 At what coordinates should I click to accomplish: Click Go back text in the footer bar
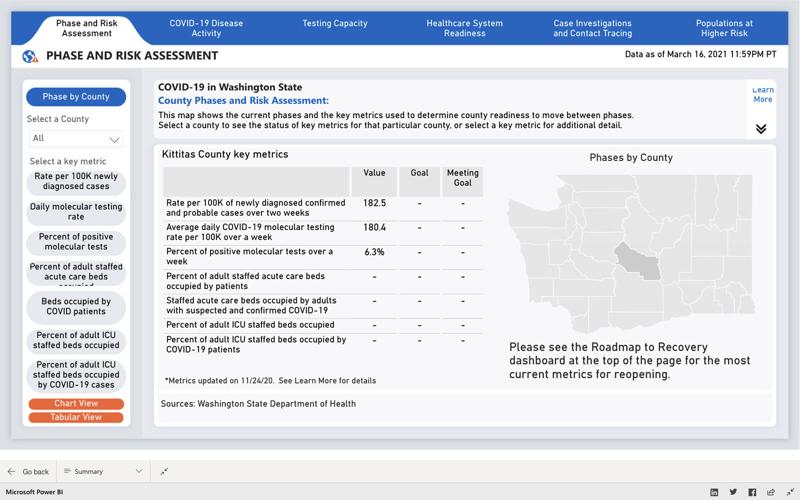(x=36, y=471)
